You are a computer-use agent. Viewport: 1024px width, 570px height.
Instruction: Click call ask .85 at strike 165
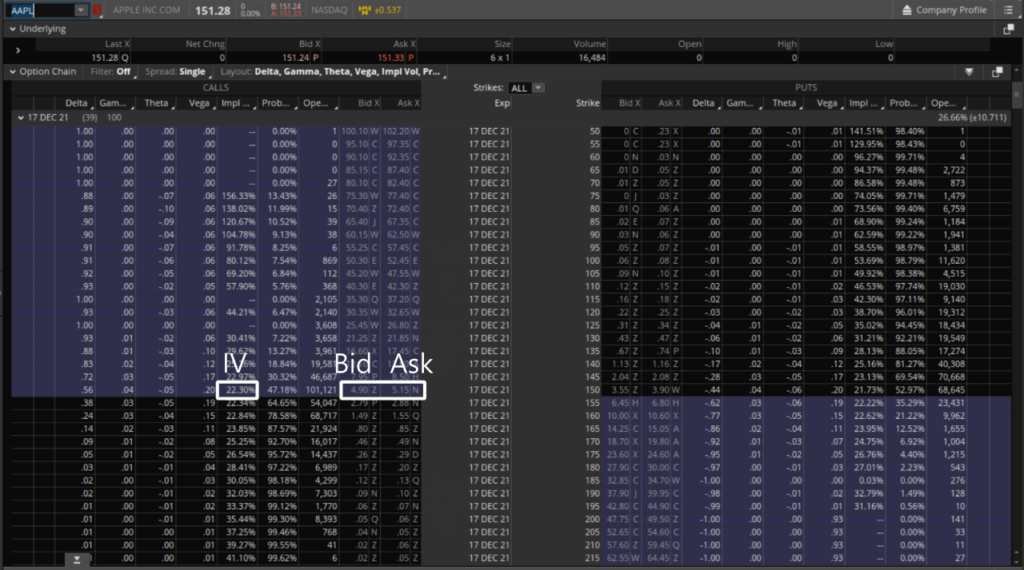point(406,429)
